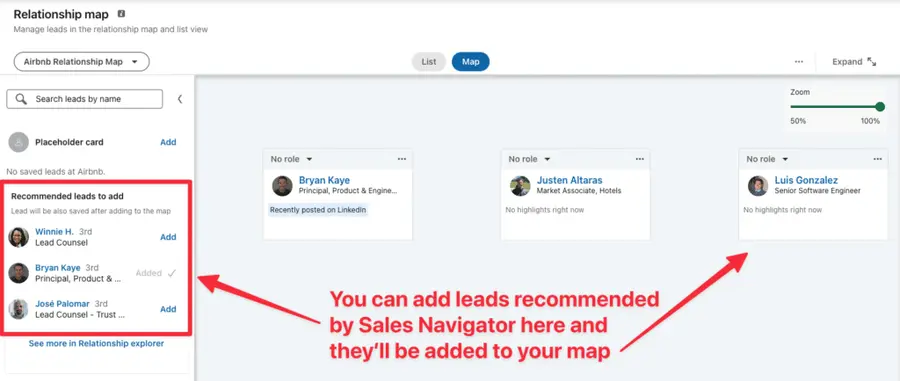The image size is (900, 381).
Task: Click the 50% zoom label
Action: point(798,121)
